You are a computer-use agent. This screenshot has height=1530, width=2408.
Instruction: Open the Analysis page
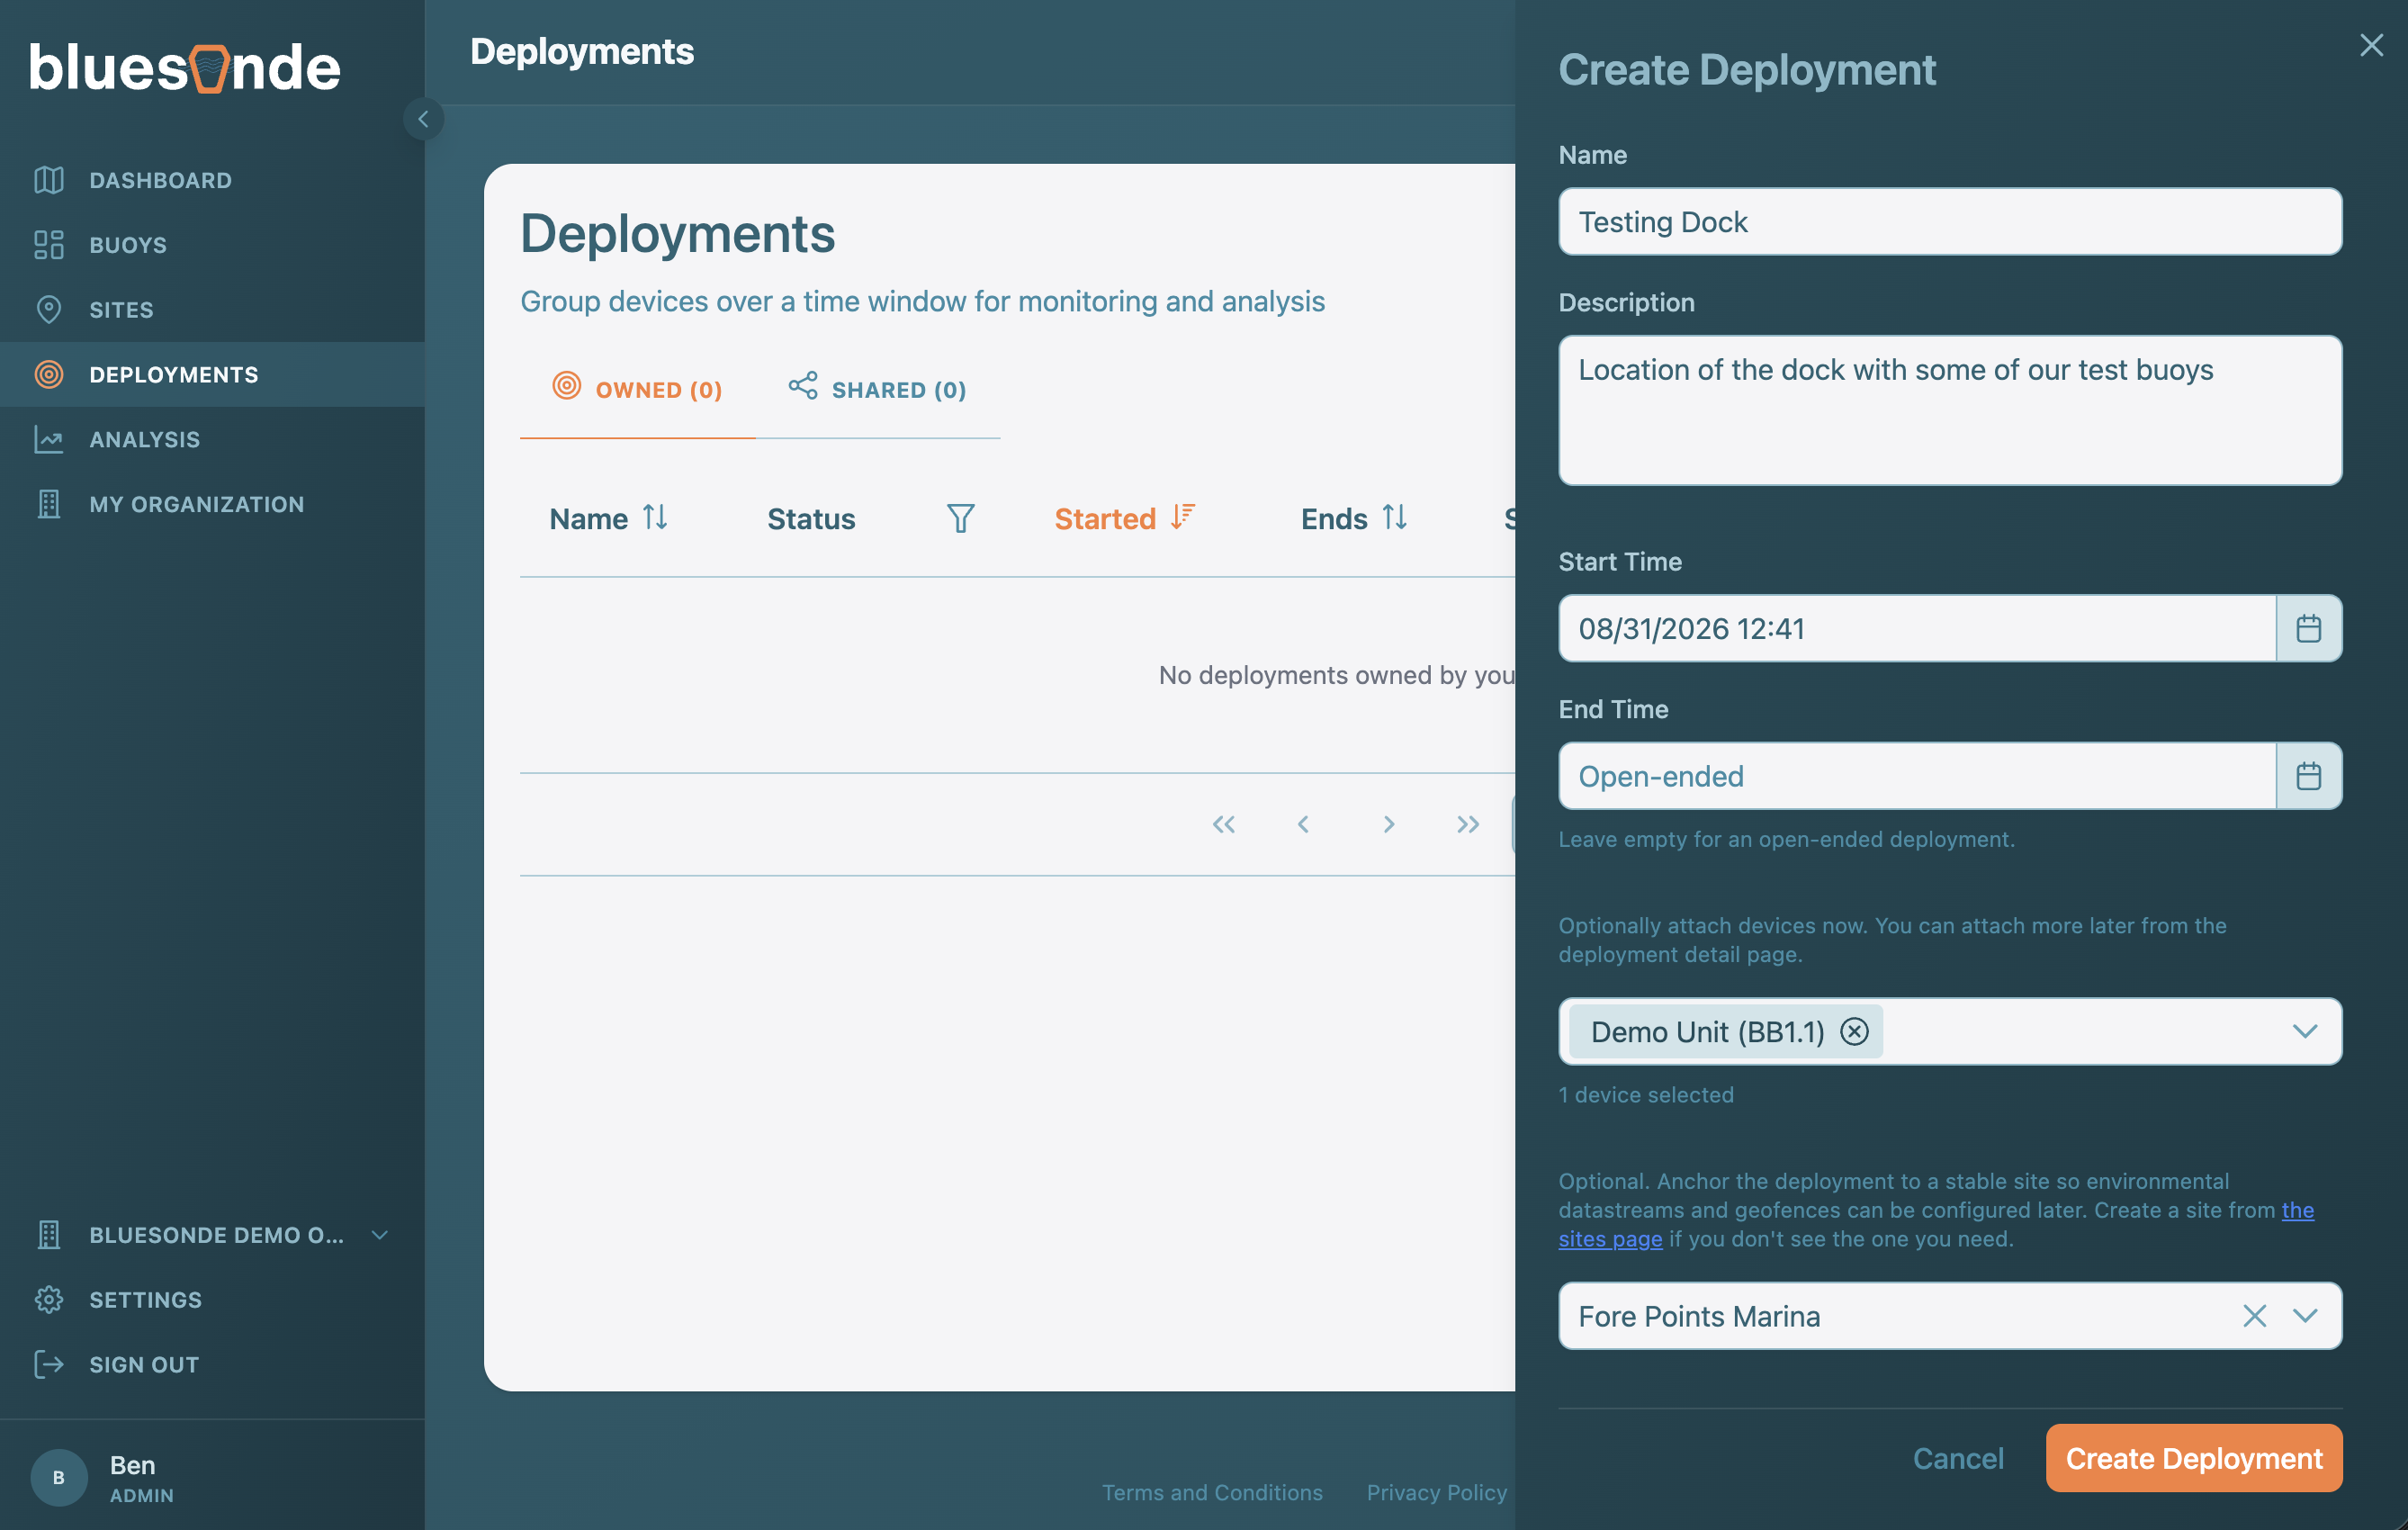pos(212,440)
